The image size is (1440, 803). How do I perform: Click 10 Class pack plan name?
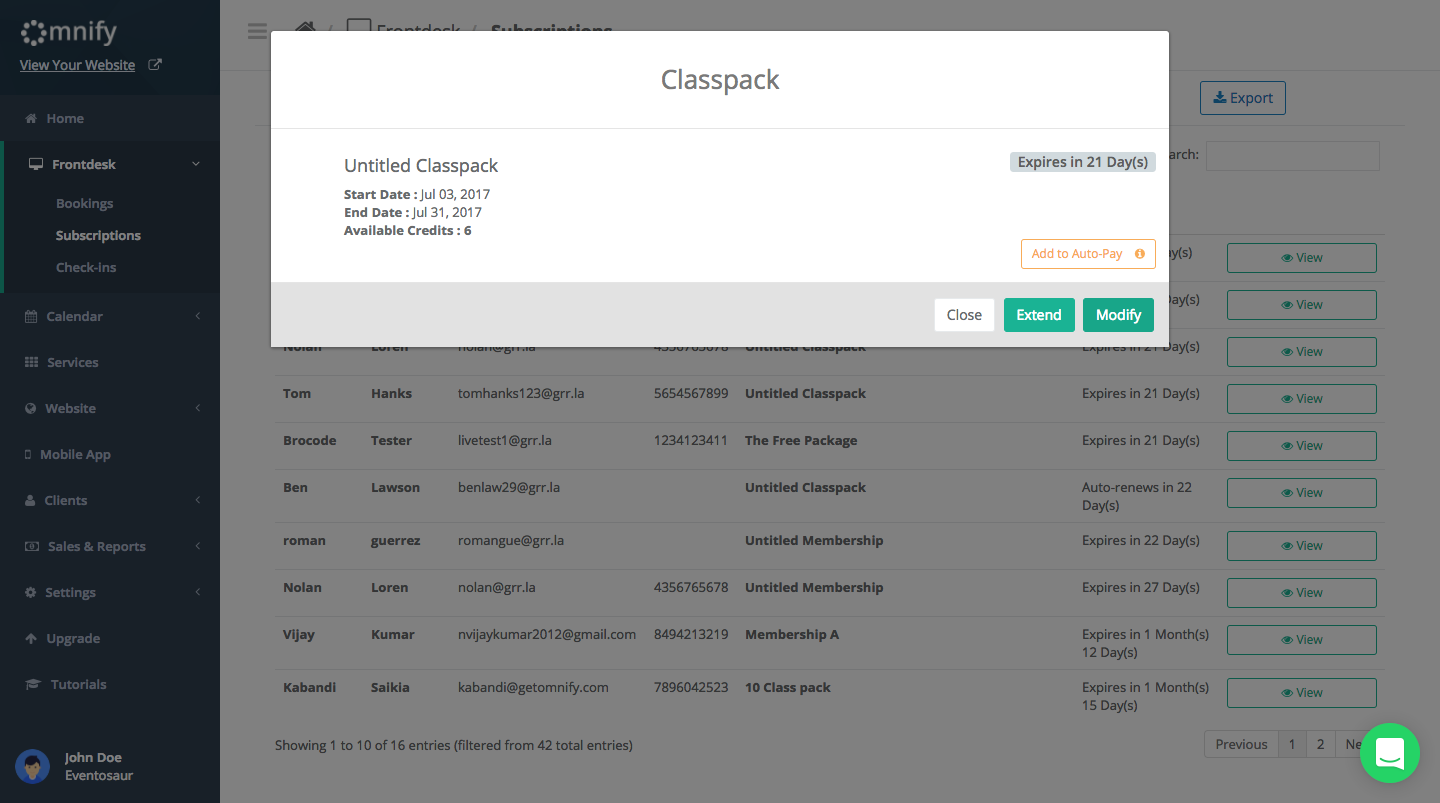[788, 687]
